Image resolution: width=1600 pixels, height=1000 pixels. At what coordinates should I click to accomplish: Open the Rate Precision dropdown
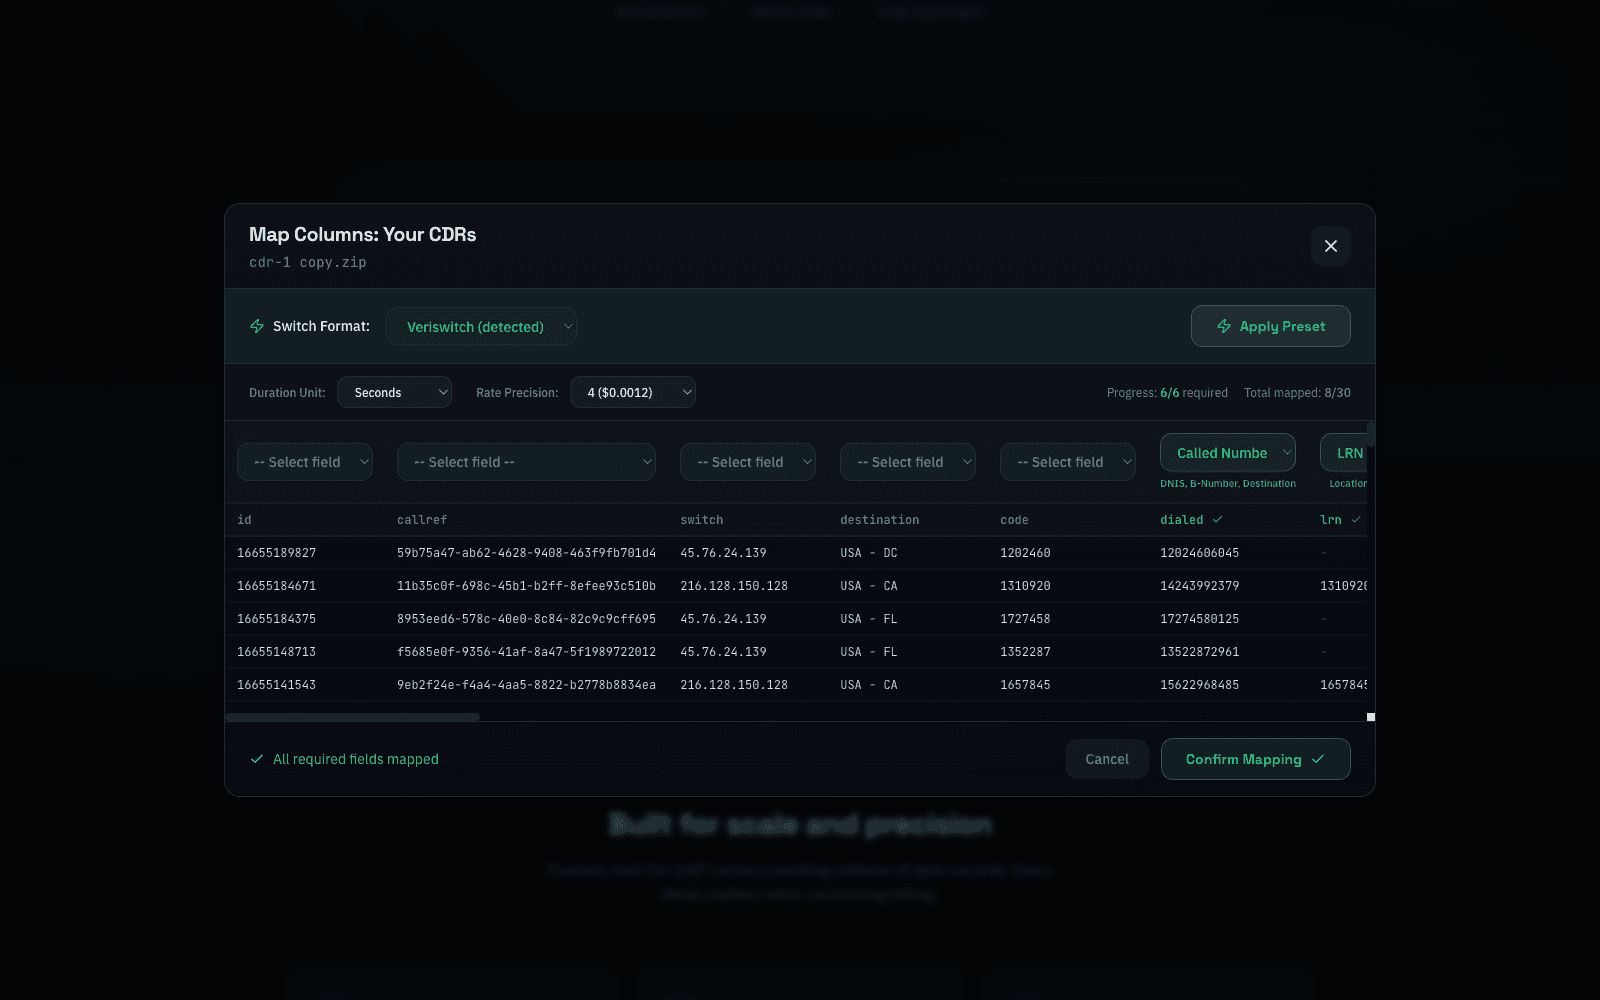(632, 393)
